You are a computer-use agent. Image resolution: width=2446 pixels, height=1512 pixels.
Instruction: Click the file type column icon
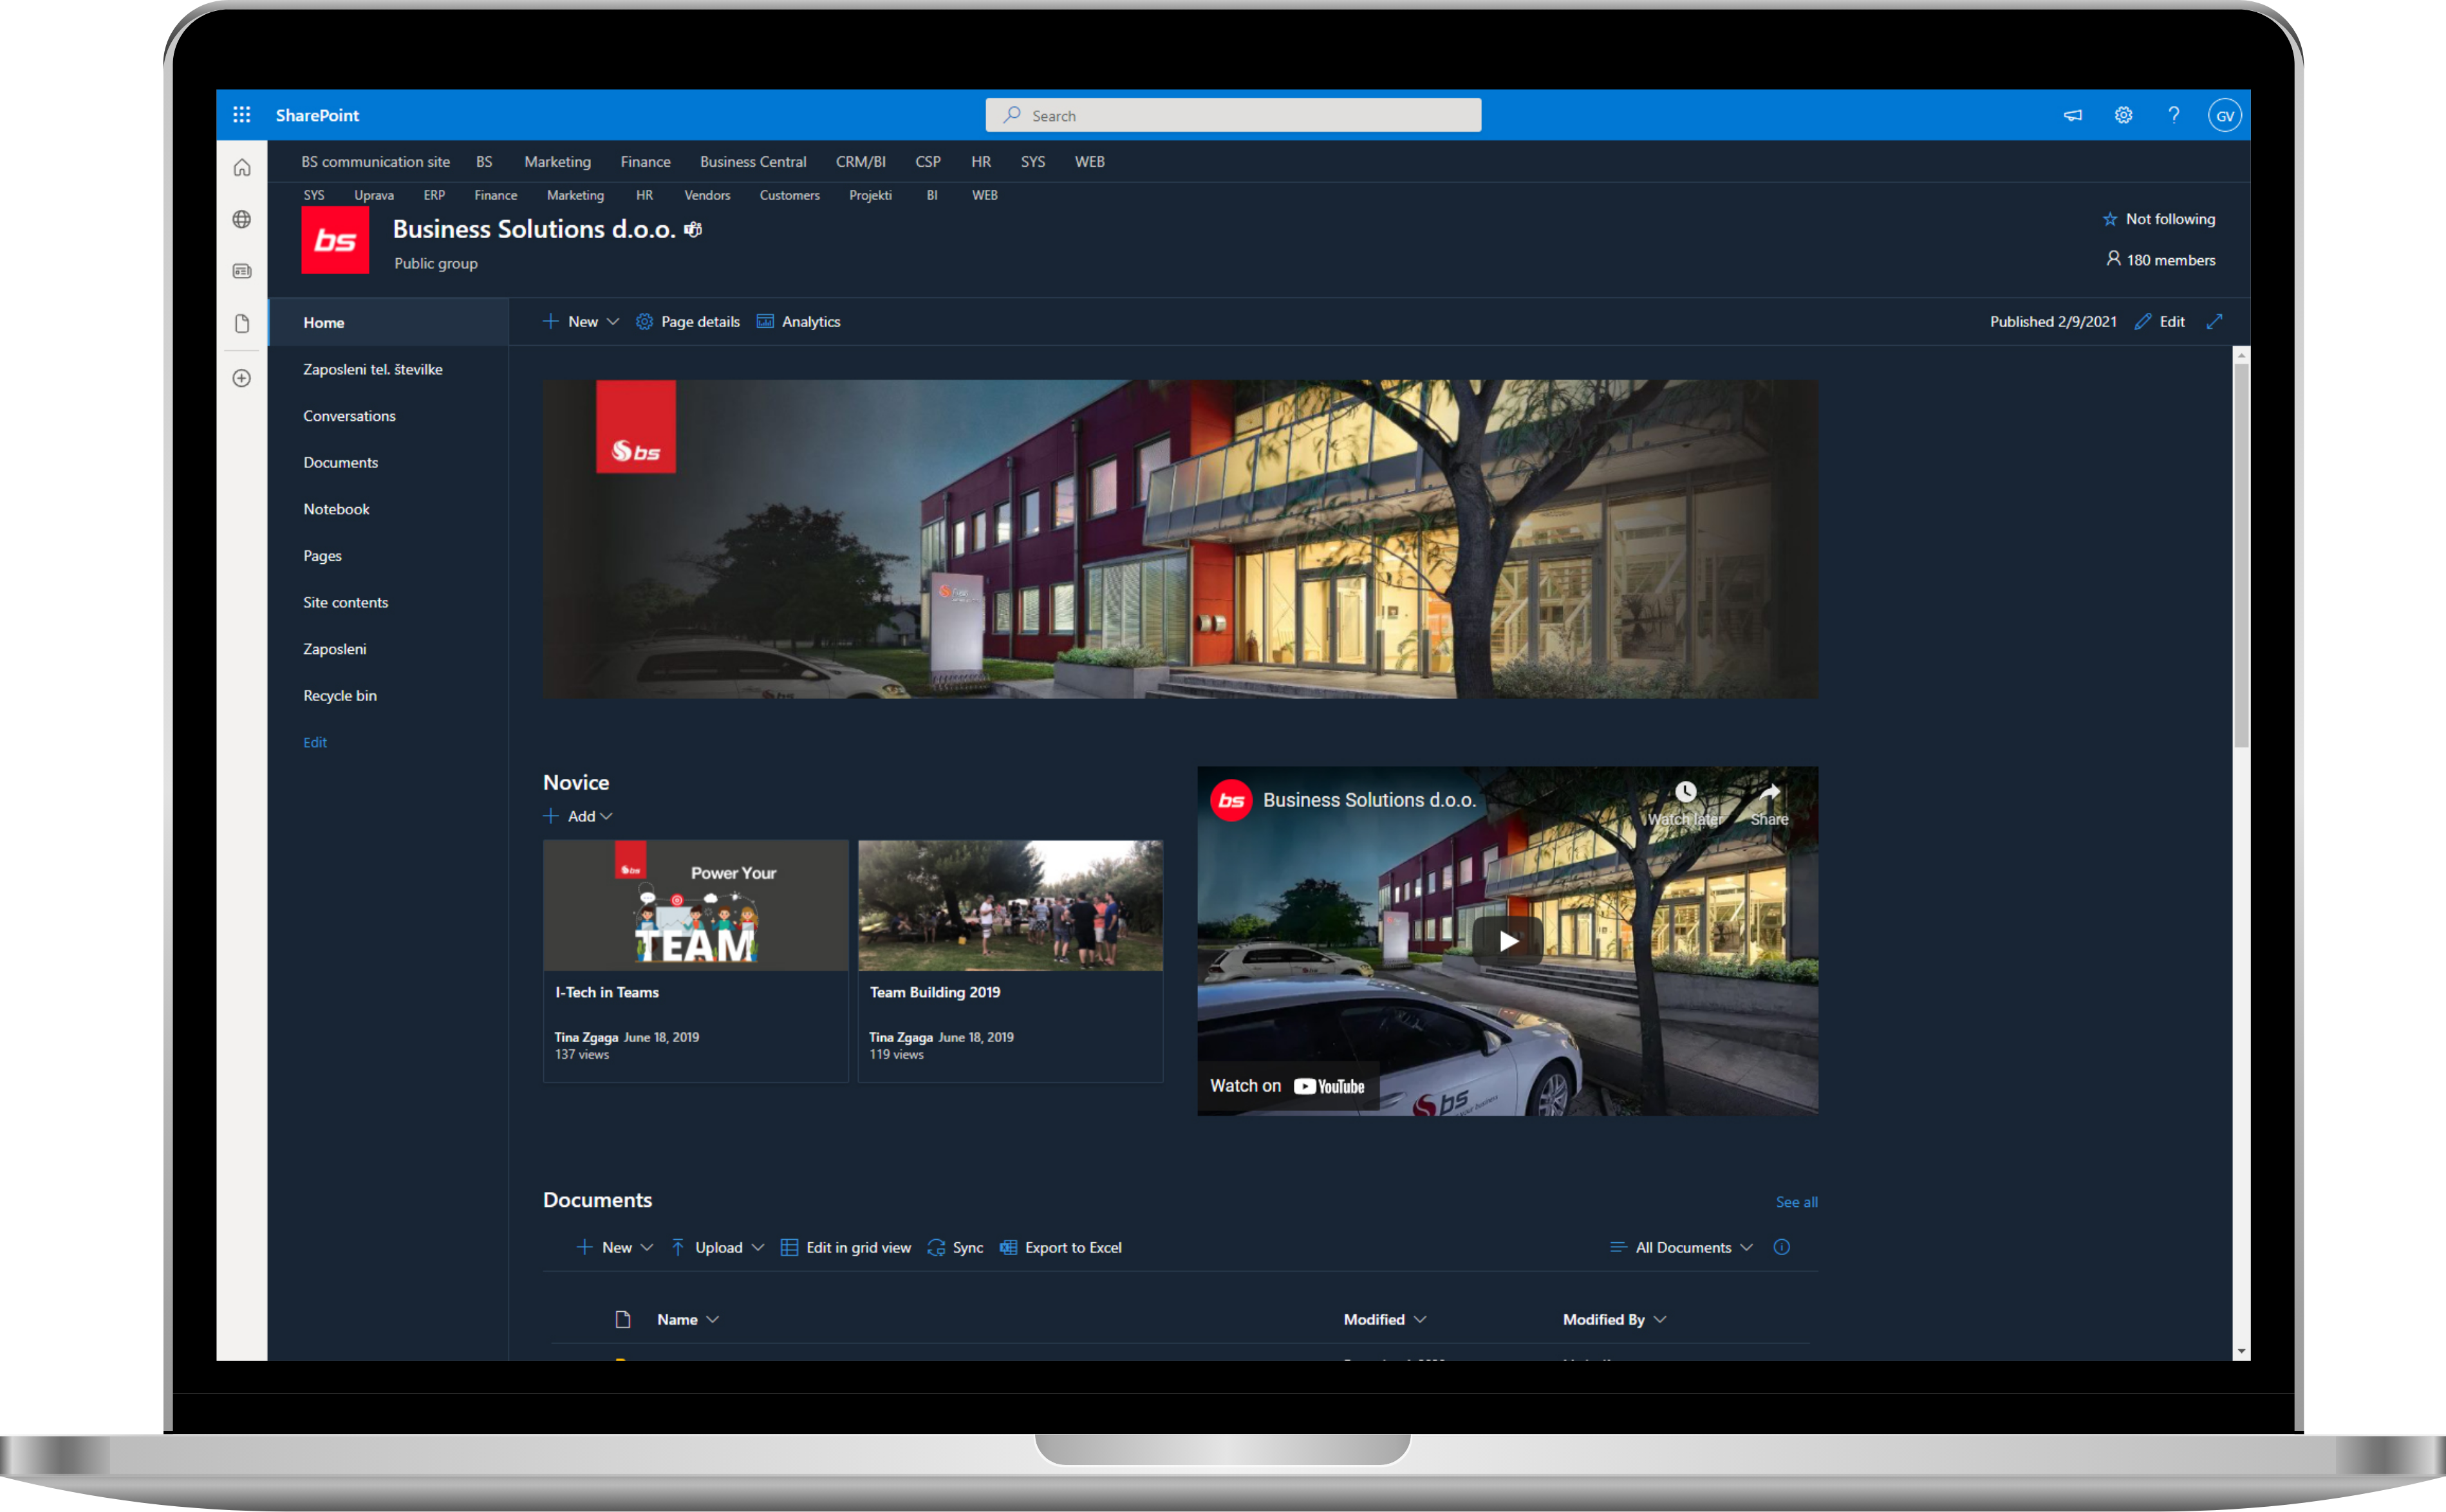623,1320
